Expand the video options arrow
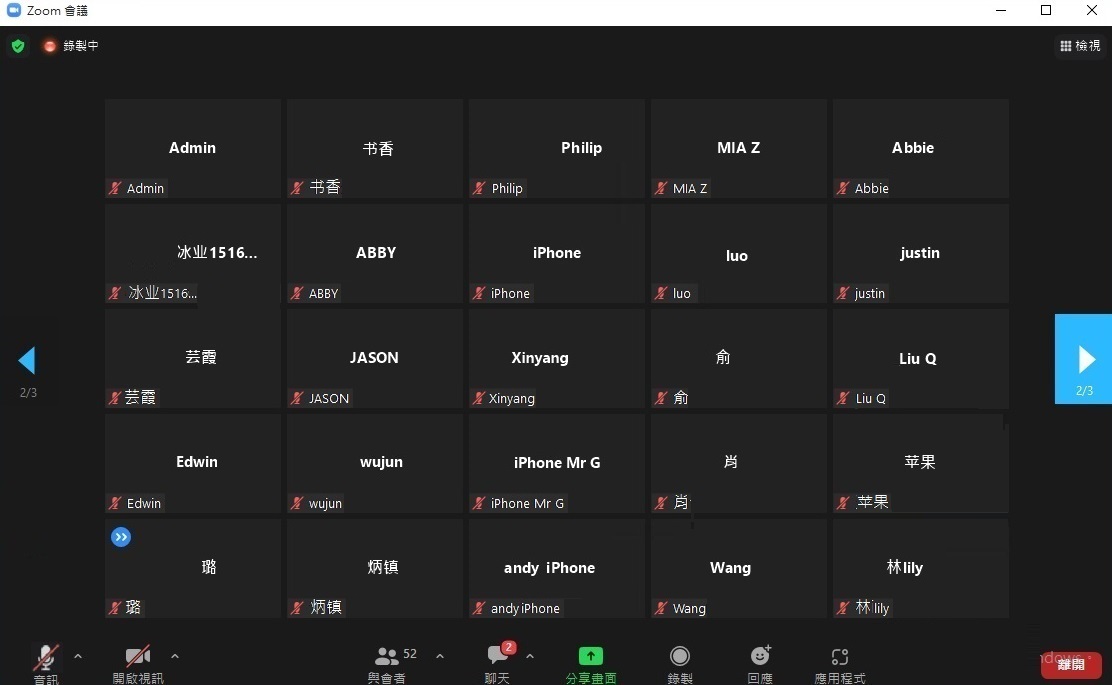This screenshot has width=1112, height=685. click(x=175, y=656)
